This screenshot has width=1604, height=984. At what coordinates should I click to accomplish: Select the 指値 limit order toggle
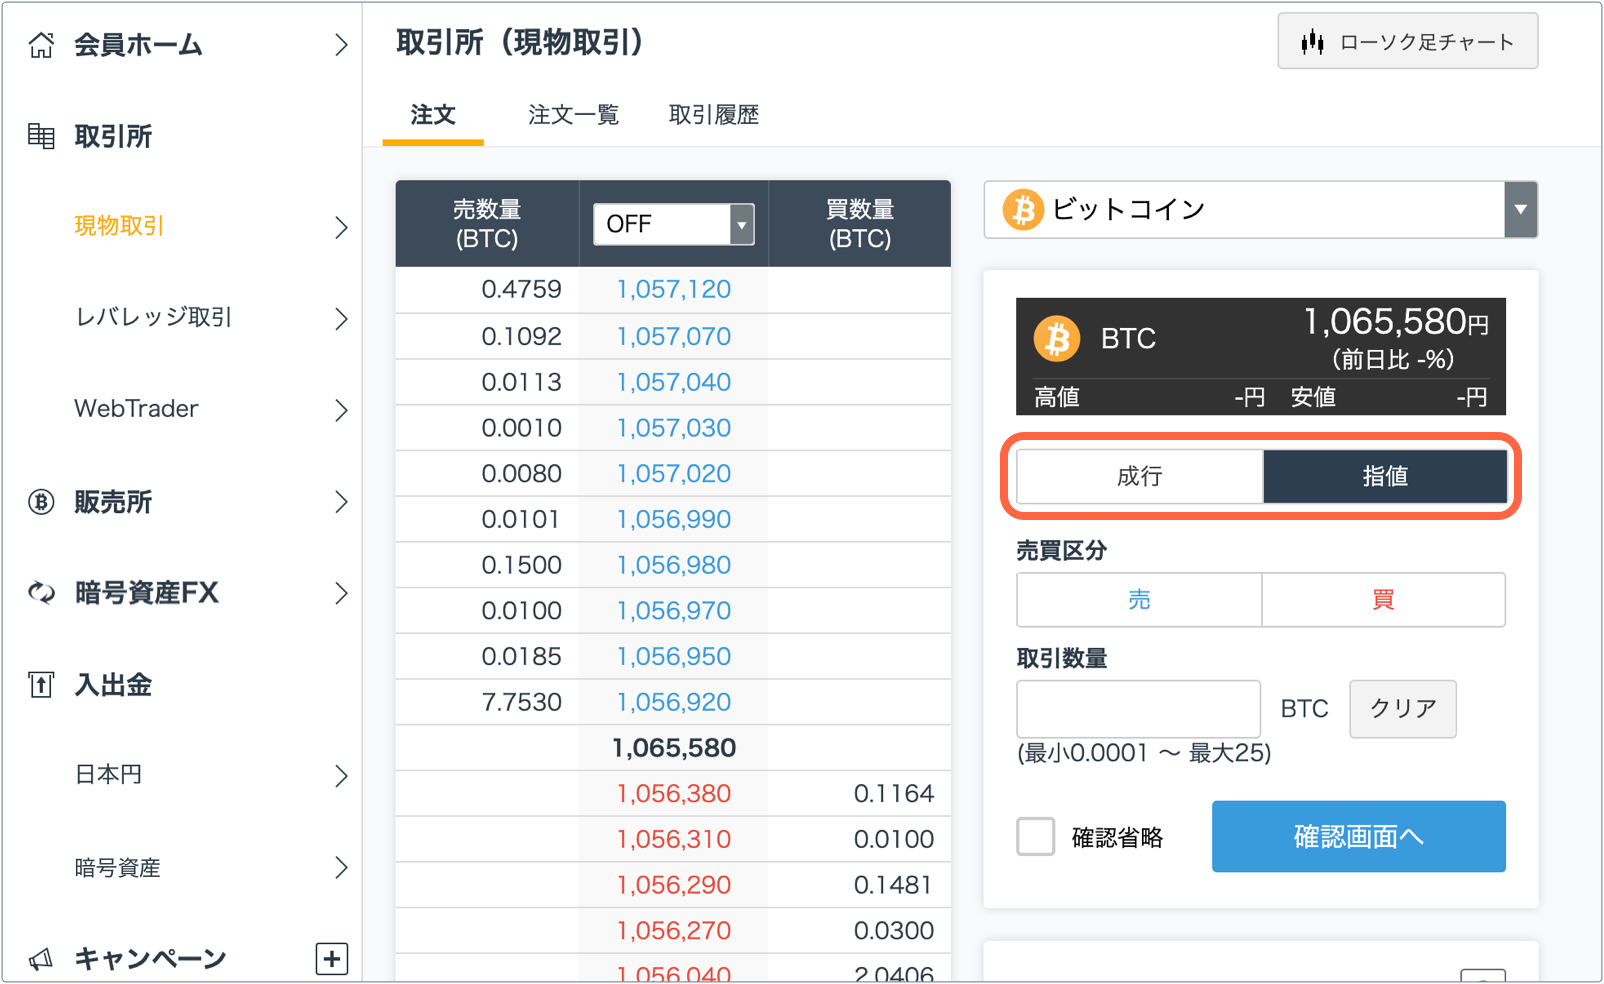pos(1385,476)
